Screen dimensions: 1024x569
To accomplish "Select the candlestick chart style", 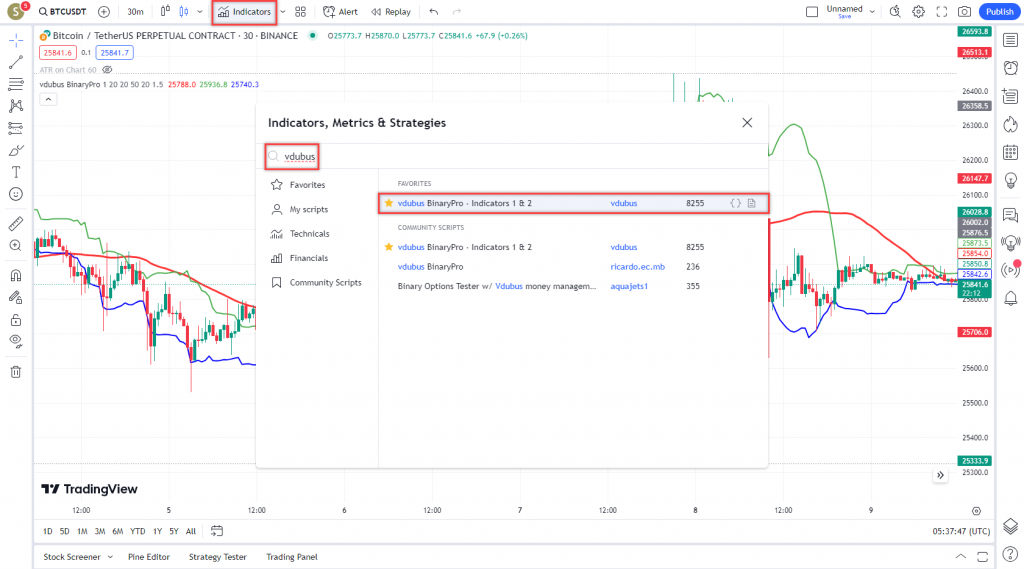I will tap(184, 12).
